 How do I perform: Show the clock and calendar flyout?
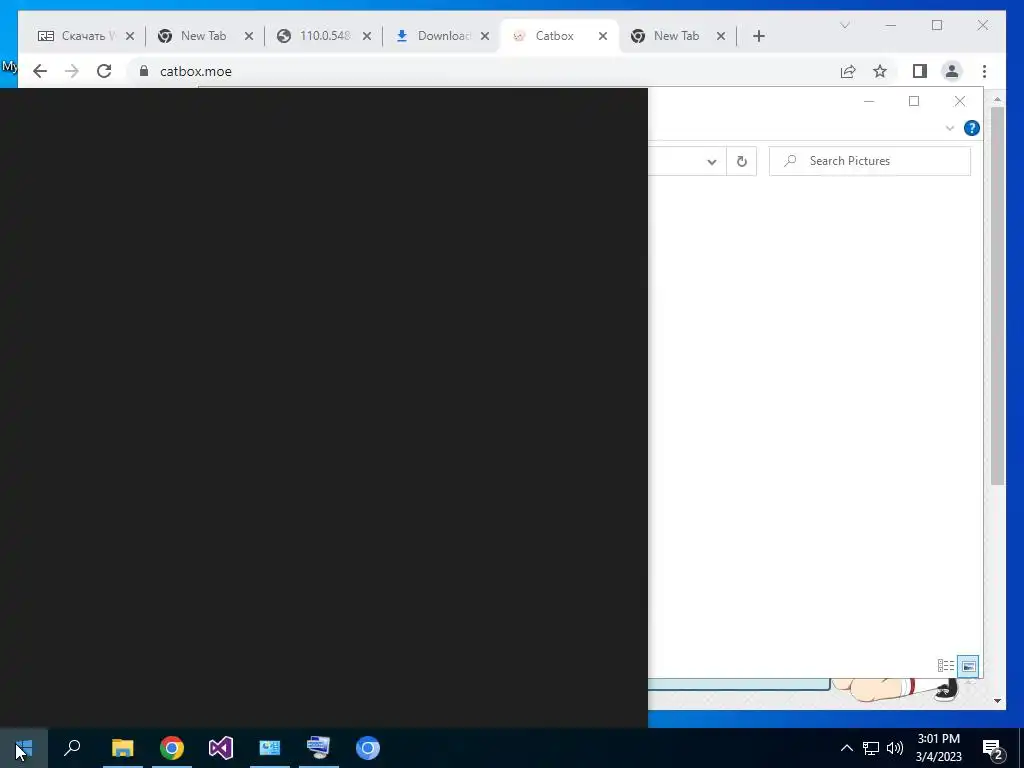938,748
